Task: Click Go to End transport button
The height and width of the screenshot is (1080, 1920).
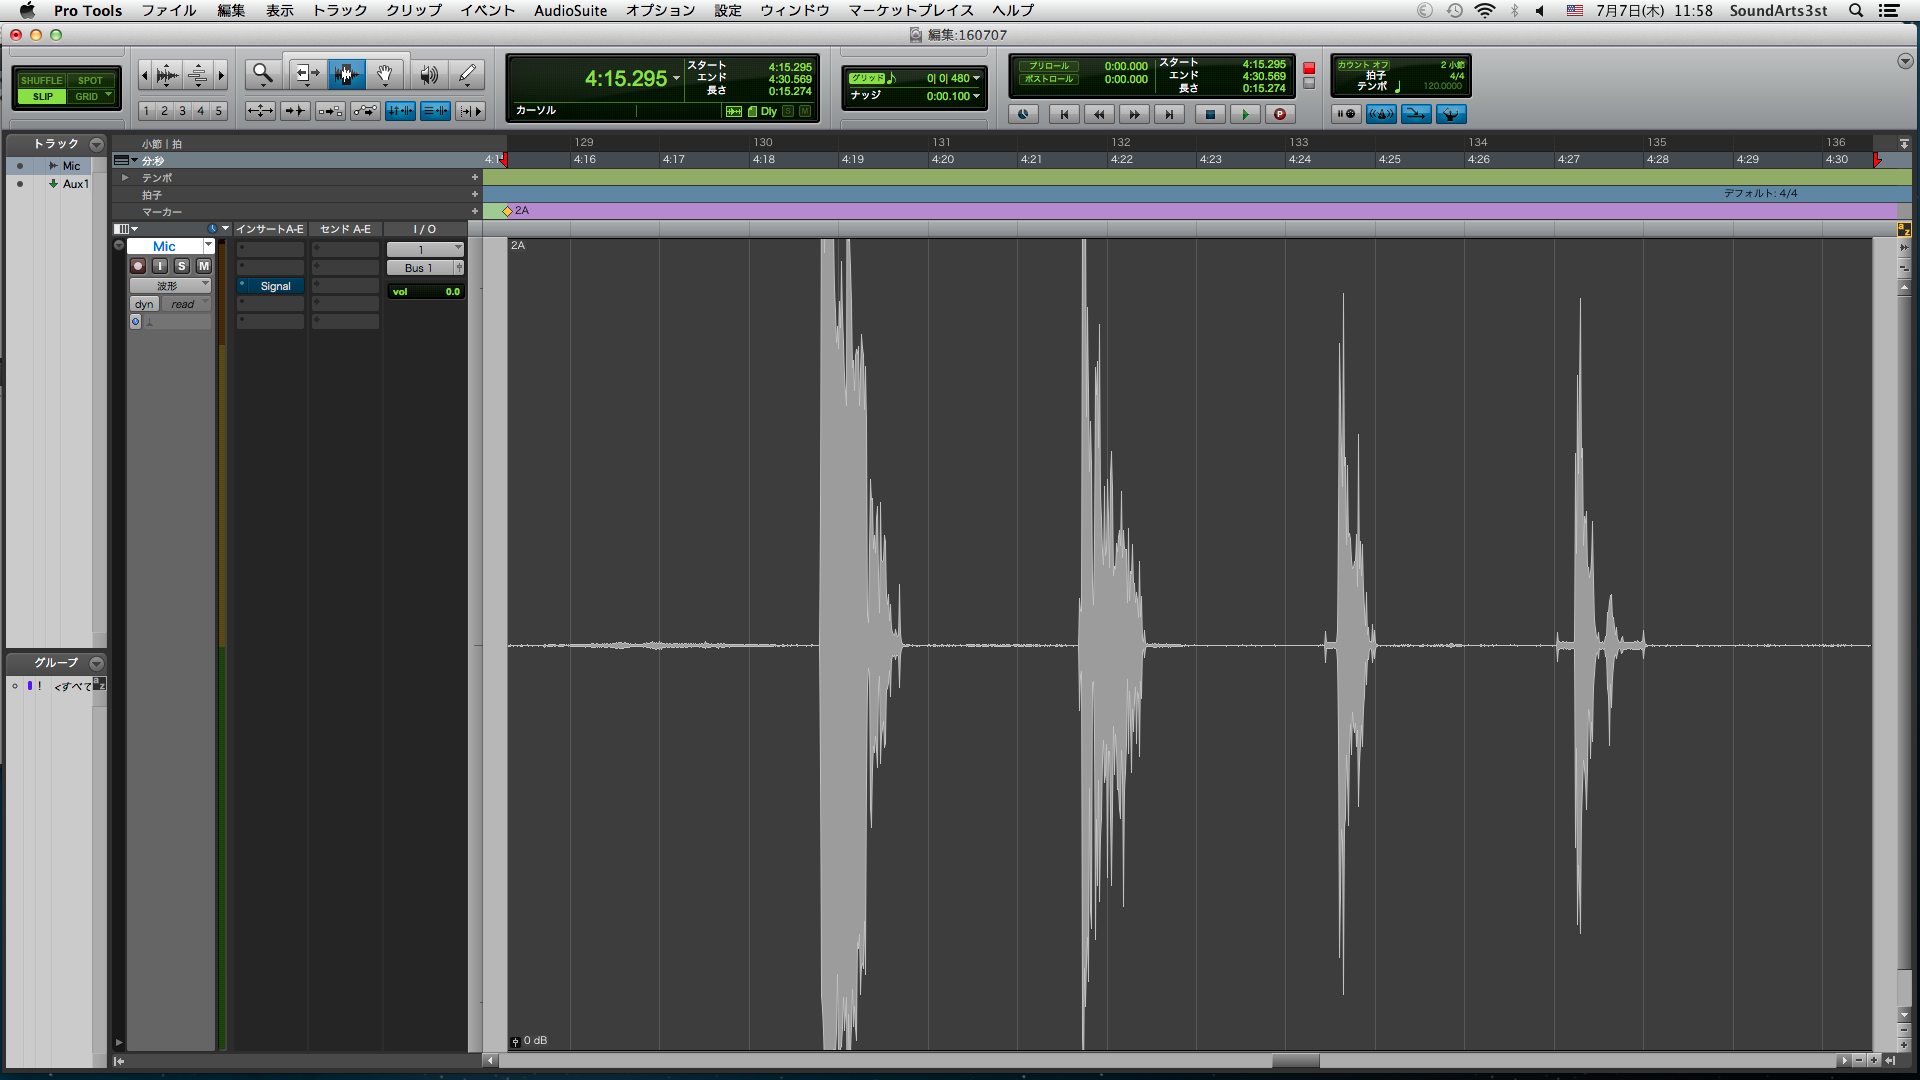Action: point(1169,114)
